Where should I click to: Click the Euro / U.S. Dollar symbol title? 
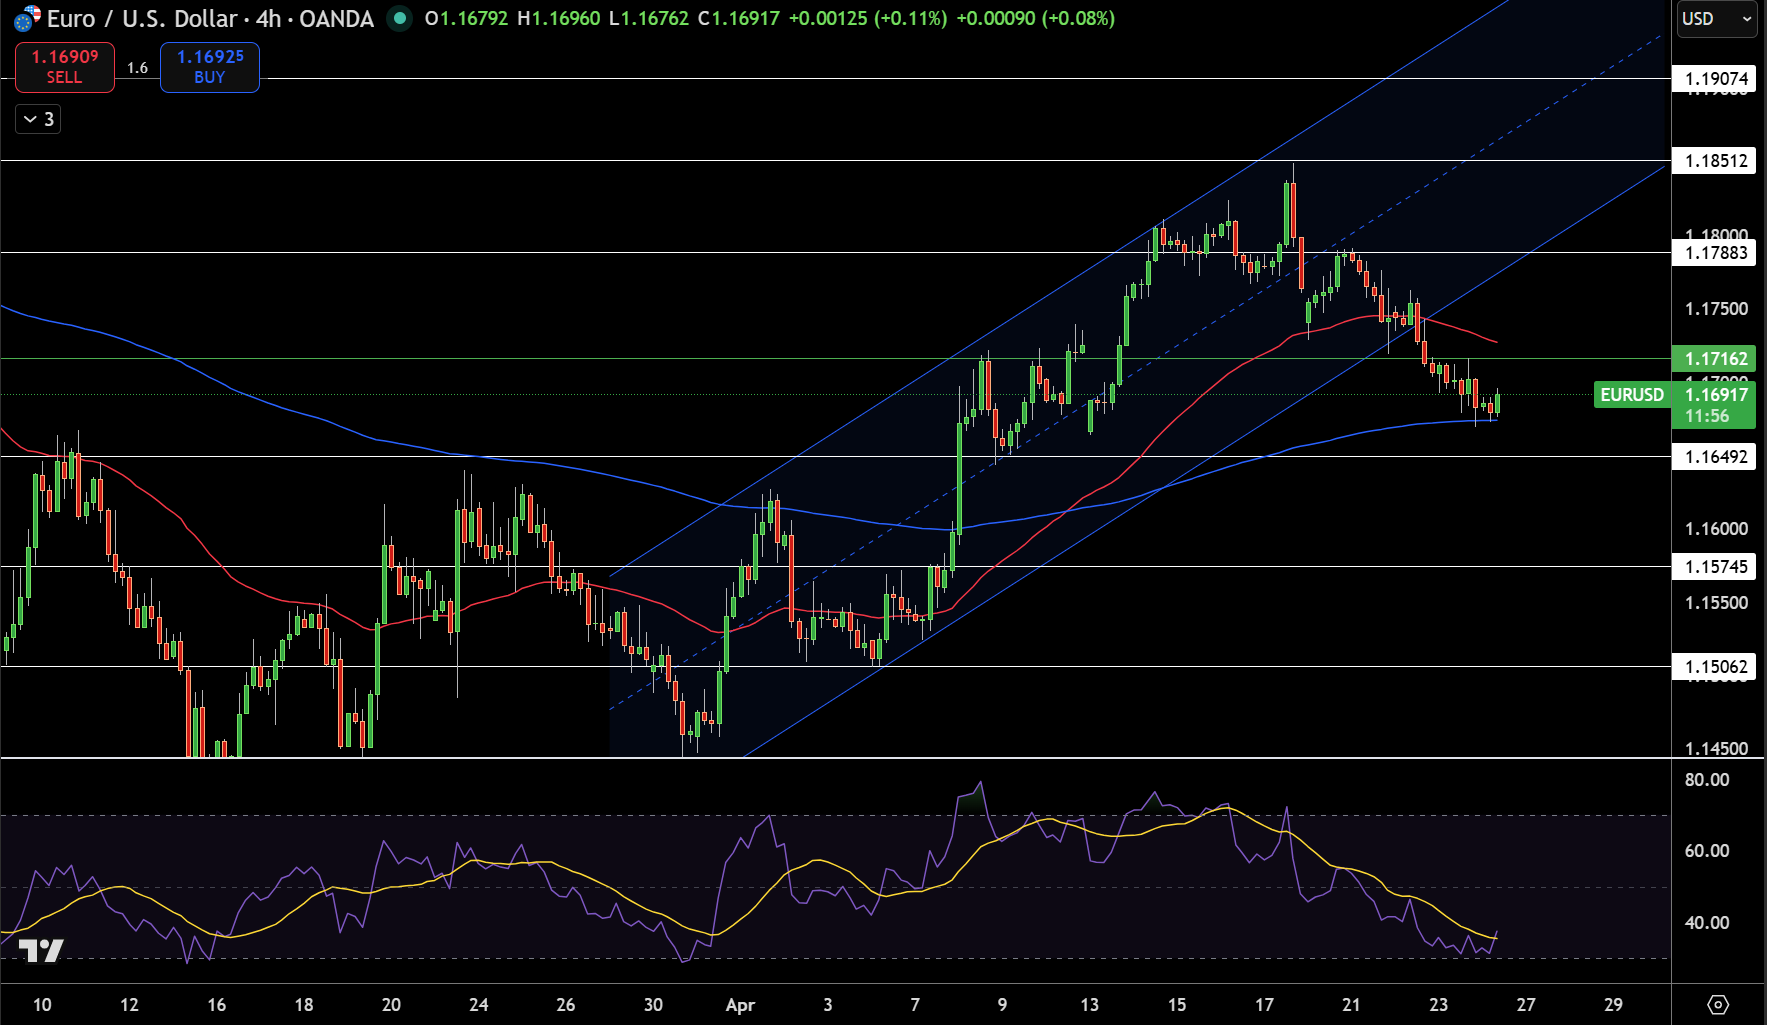(x=210, y=19)
